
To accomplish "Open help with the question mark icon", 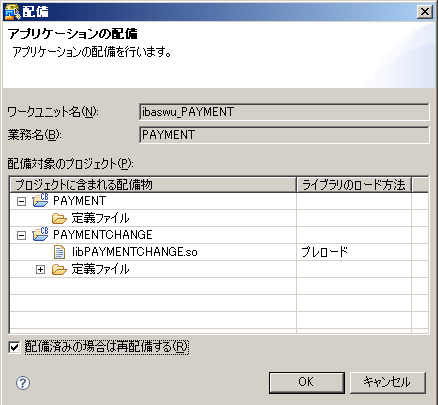I will click(23, 383).
